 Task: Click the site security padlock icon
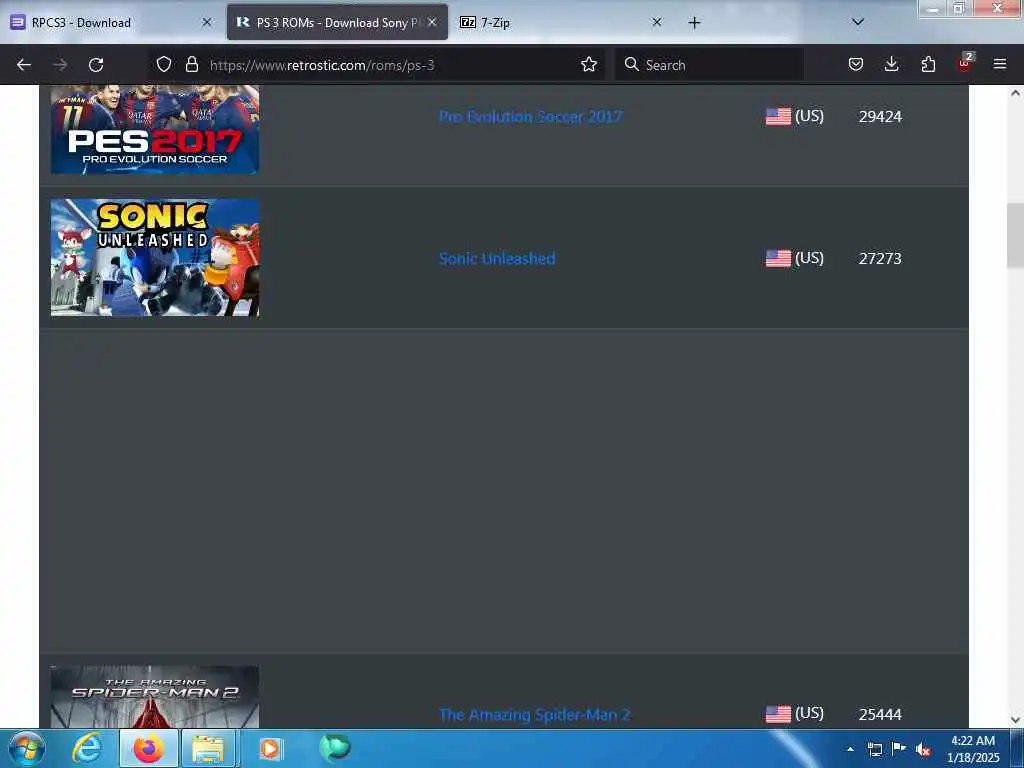191,64
